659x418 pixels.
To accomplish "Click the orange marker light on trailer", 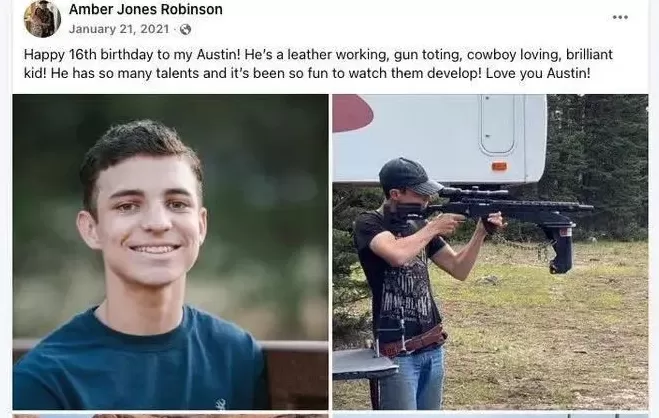I will 499,166.
